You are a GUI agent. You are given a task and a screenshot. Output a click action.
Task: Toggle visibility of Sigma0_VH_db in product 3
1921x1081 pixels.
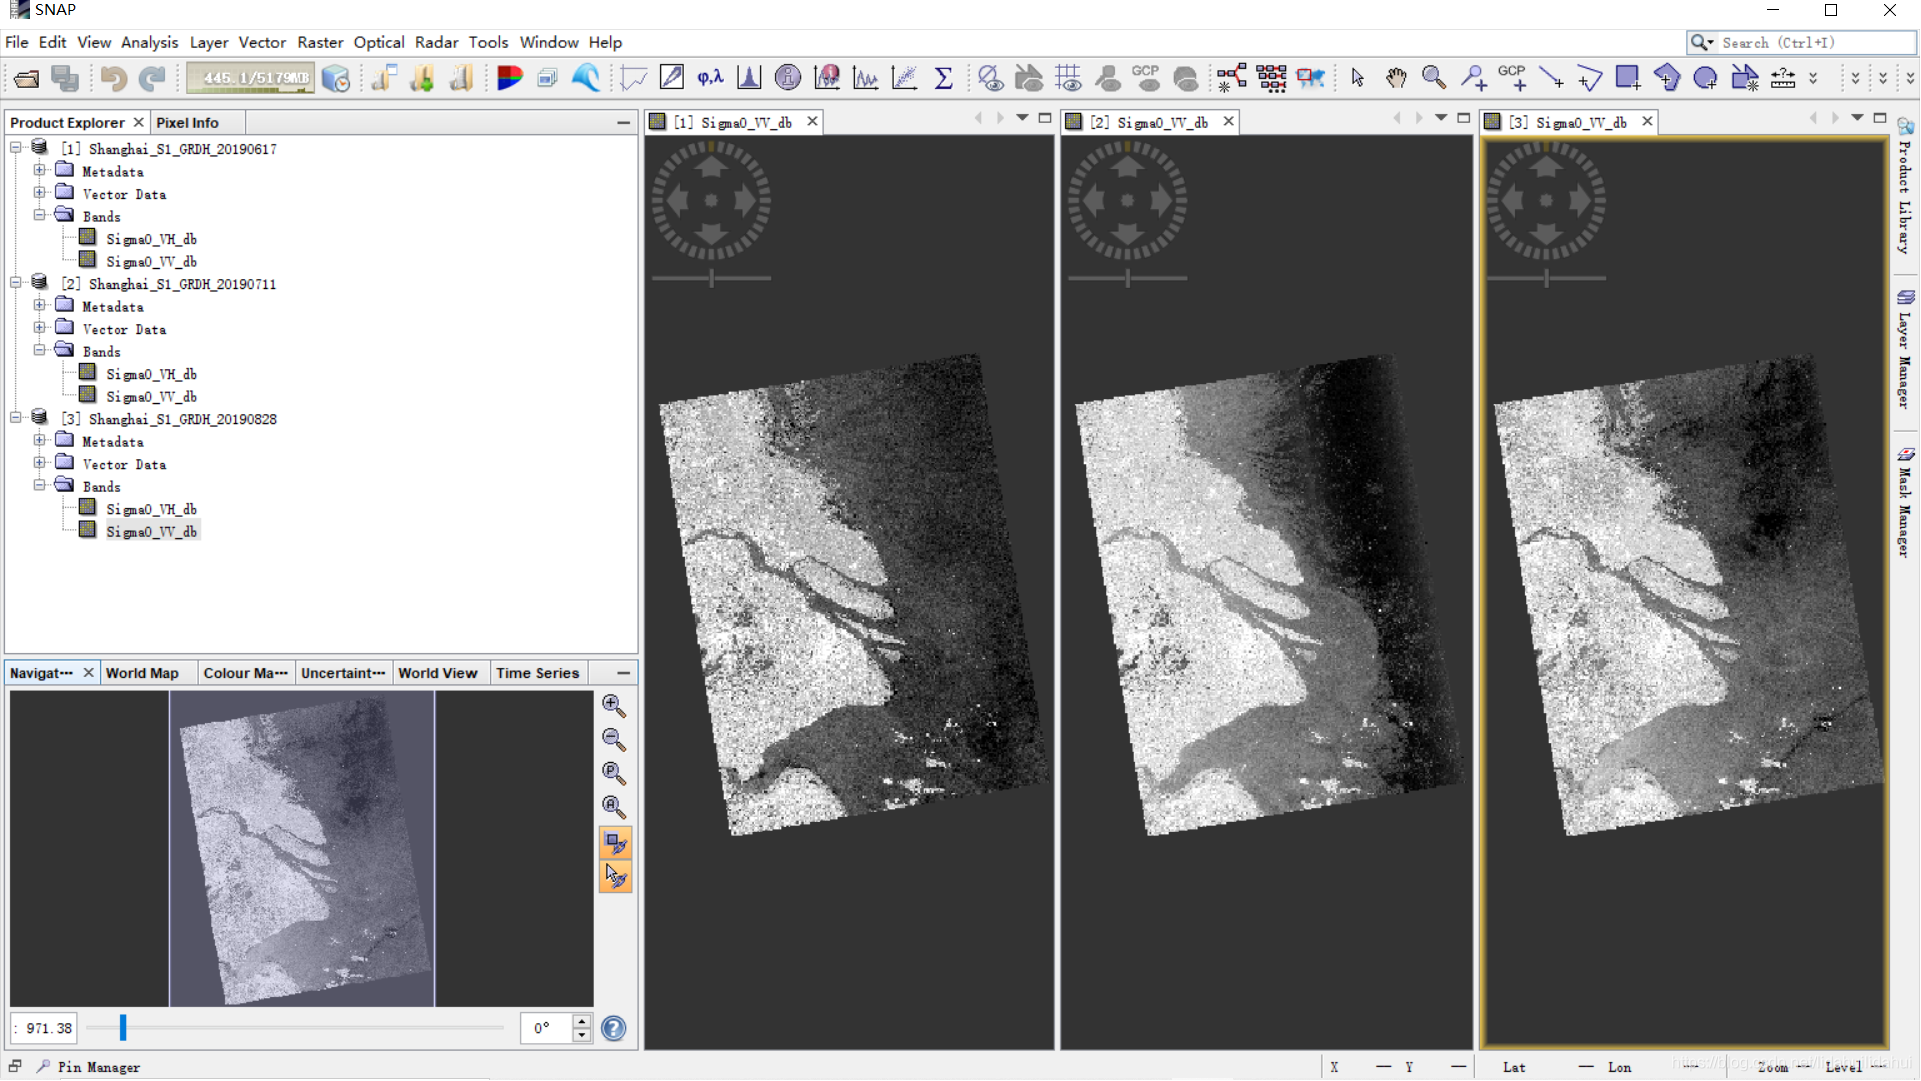(150, 508)
